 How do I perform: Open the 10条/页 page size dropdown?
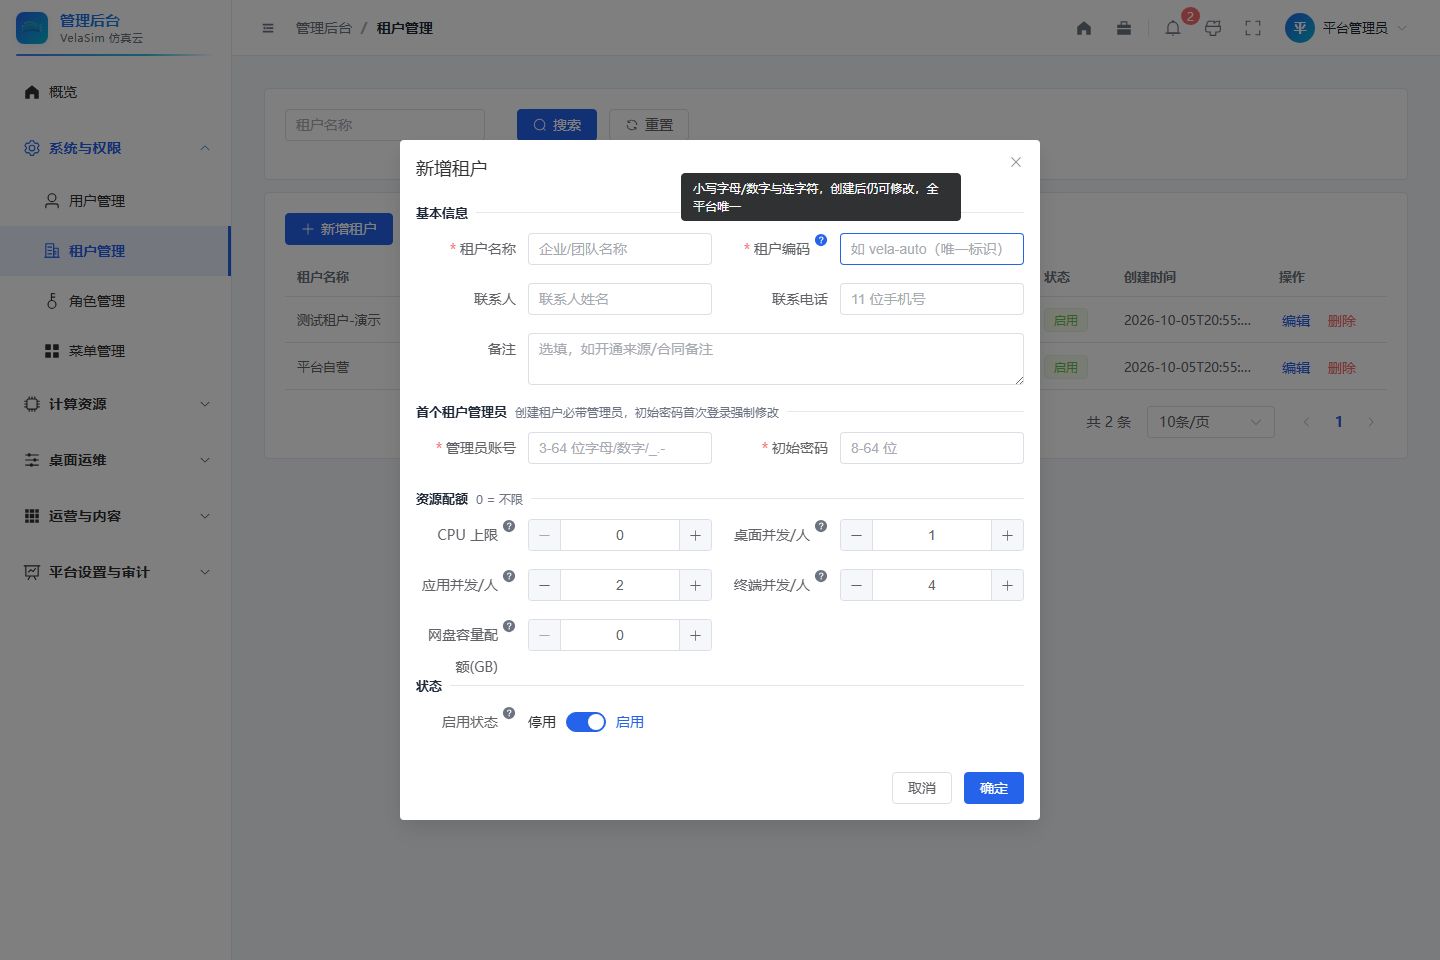1210,422
